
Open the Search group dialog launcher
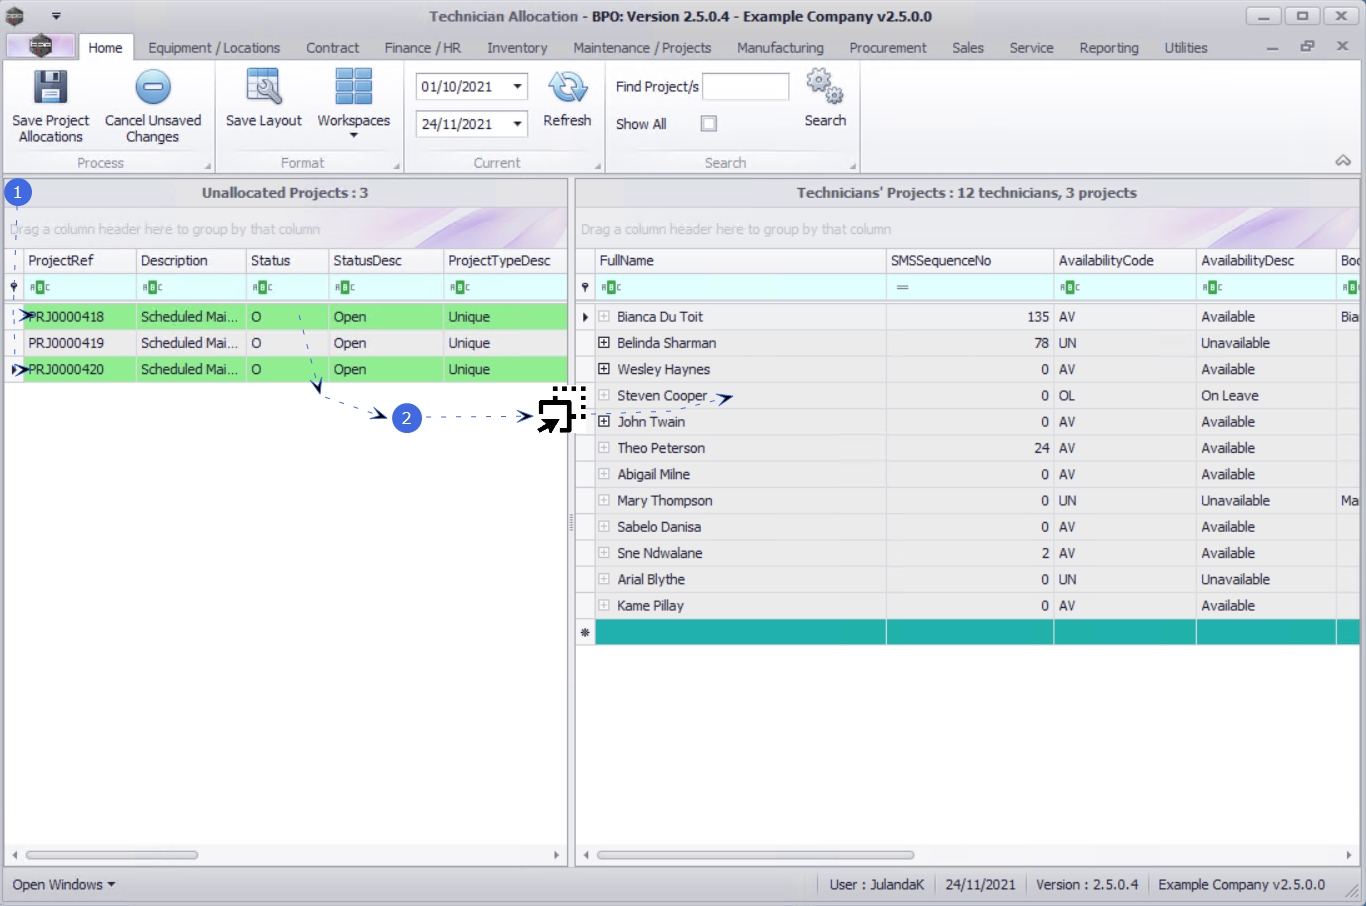point(853,166)
